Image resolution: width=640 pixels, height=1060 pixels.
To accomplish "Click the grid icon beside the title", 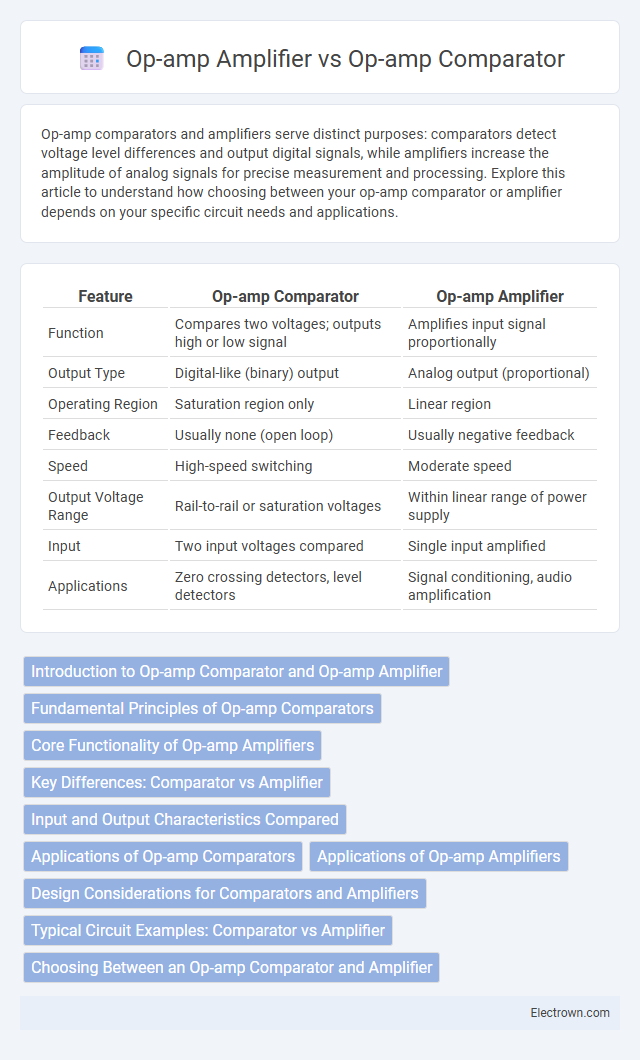I will tap(91, 59).
